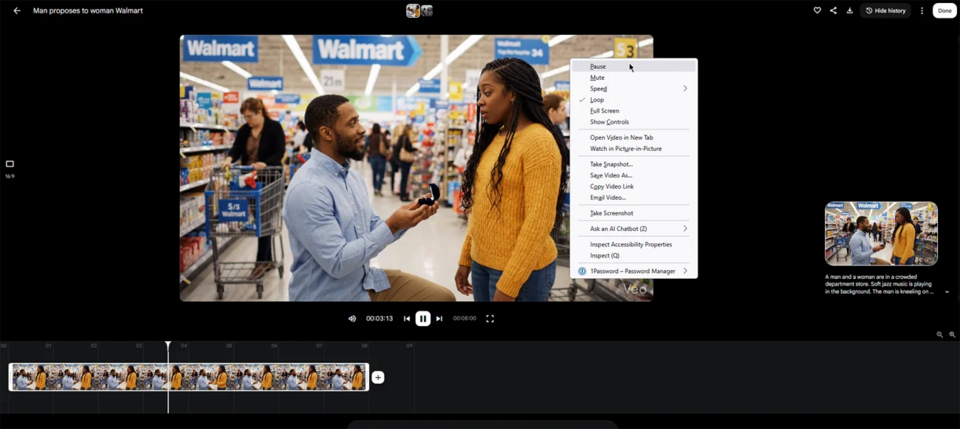This screenshot has width=960, height=429.
Task: Choose Mute in the context menu
Action: (x=634, y=78)
